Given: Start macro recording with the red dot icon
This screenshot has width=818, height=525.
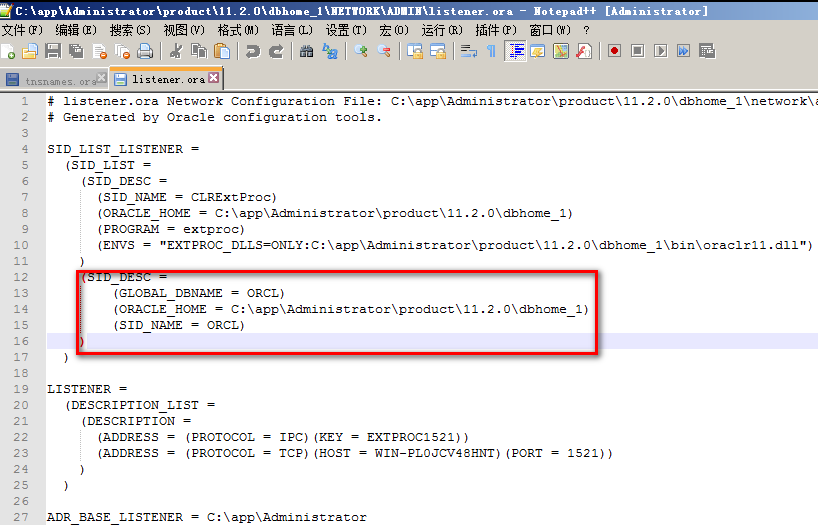Looking at the screenshot, I should 615,51.
